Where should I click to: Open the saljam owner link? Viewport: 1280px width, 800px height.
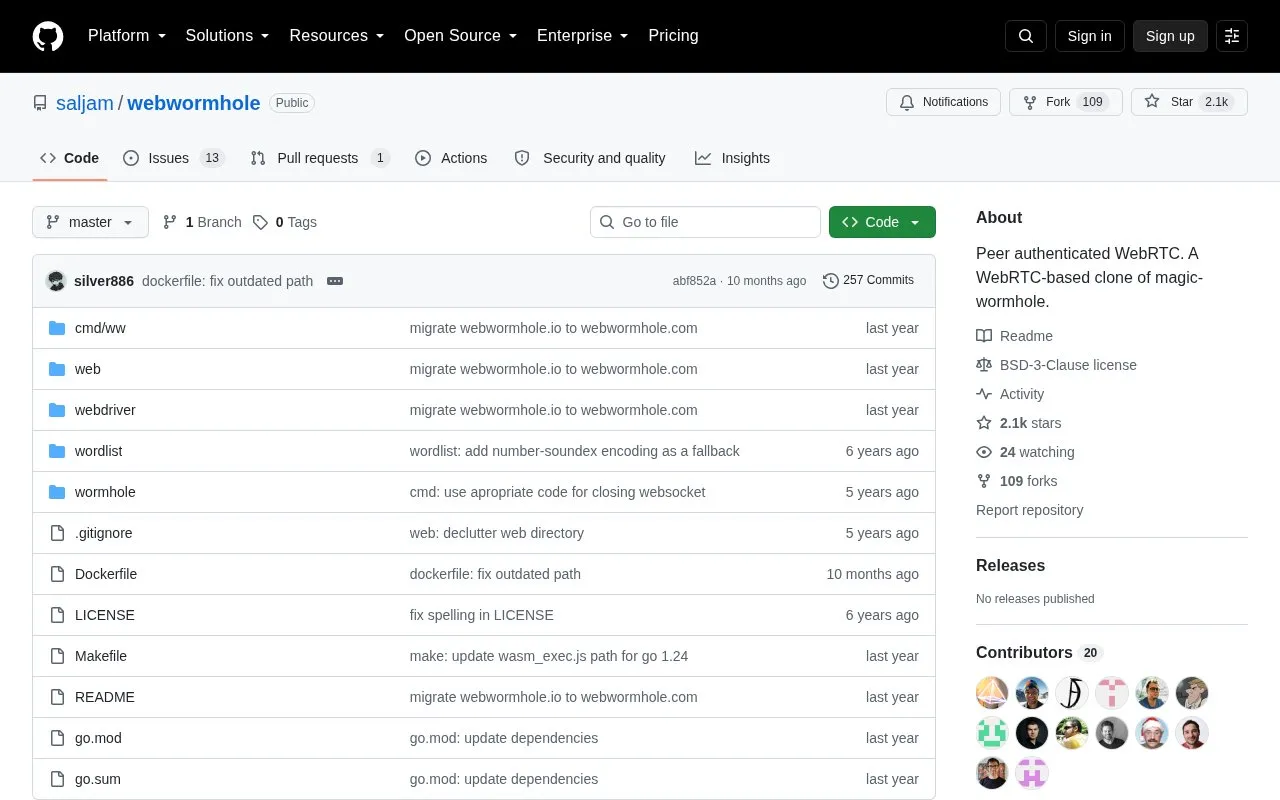point(85,103)
